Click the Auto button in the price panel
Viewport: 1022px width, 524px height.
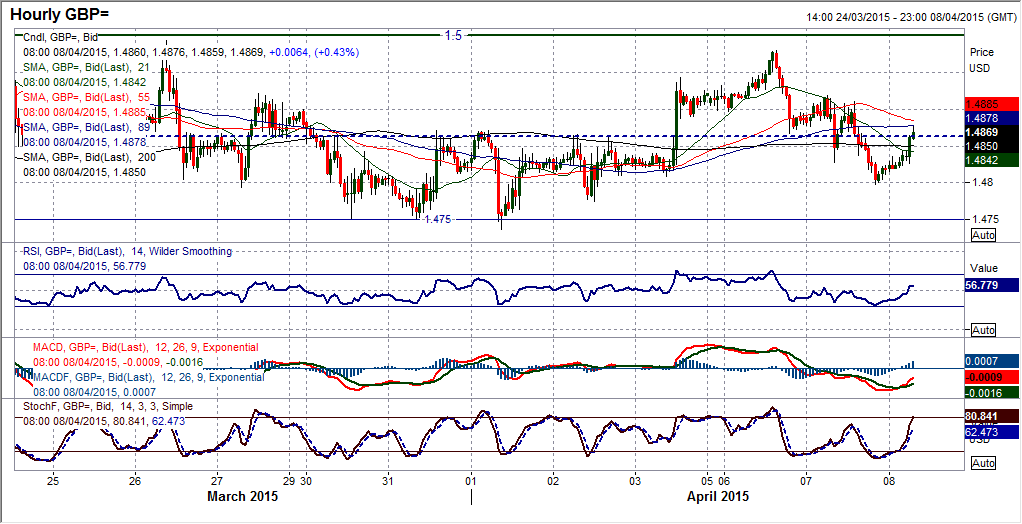click(x=983, y=235)
